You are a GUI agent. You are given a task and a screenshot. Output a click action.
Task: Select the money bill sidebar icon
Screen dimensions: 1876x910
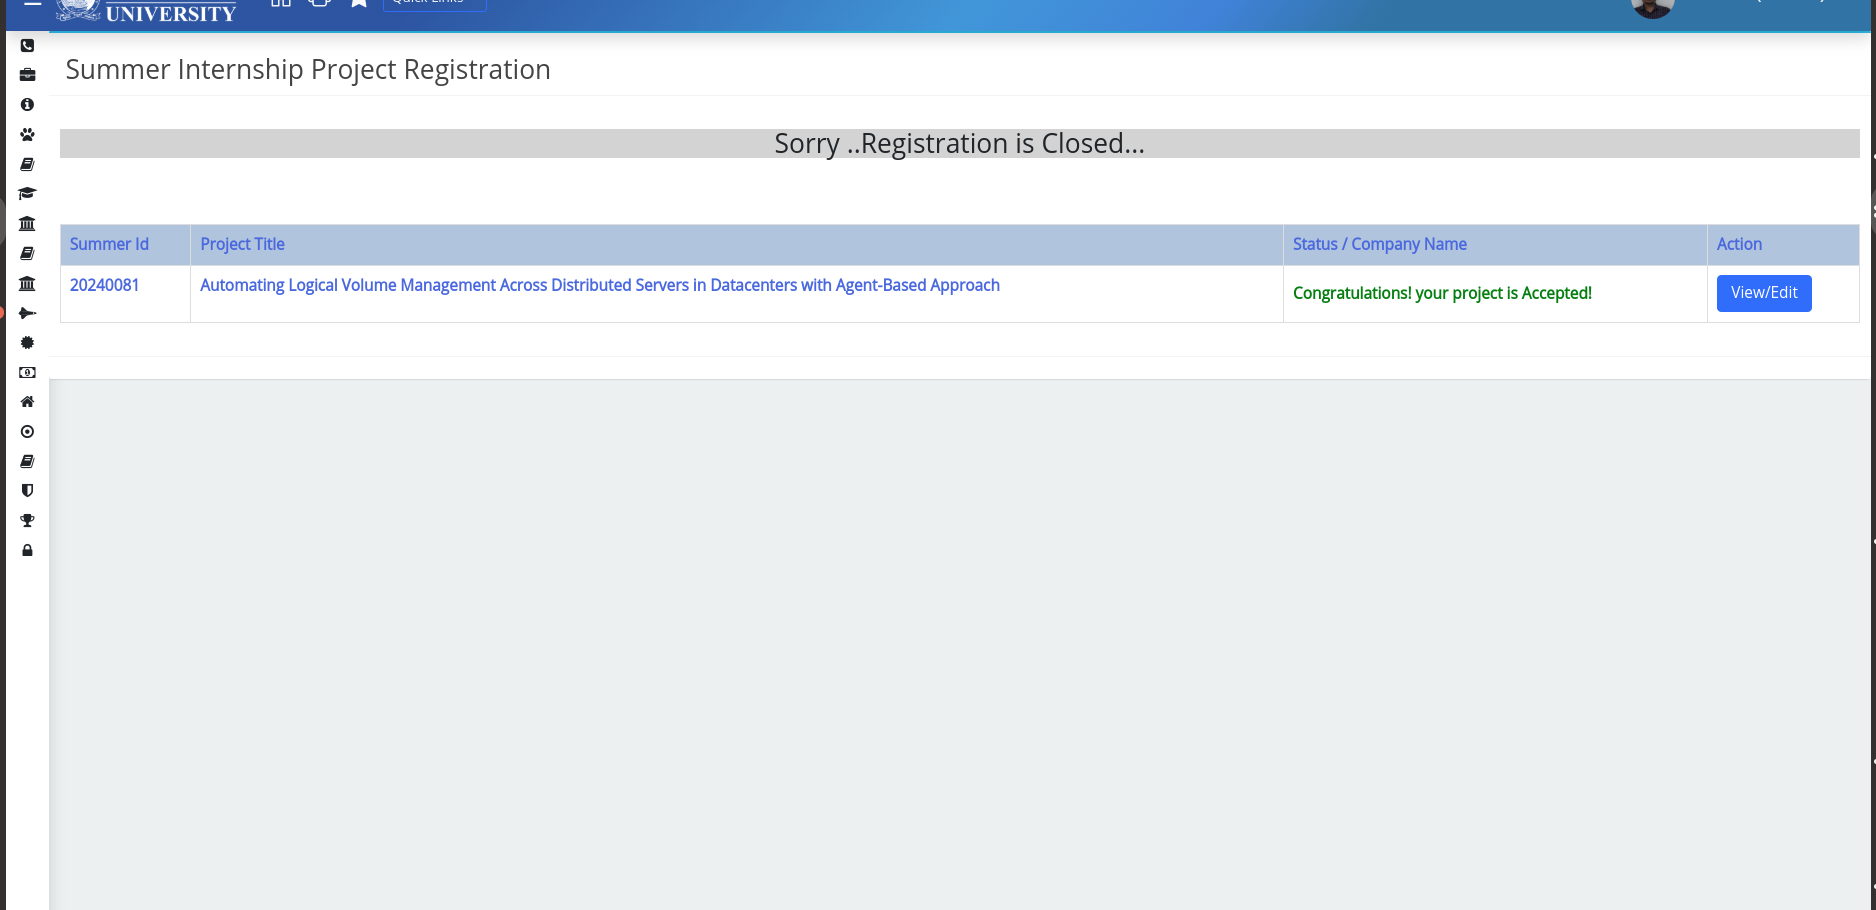27,372
